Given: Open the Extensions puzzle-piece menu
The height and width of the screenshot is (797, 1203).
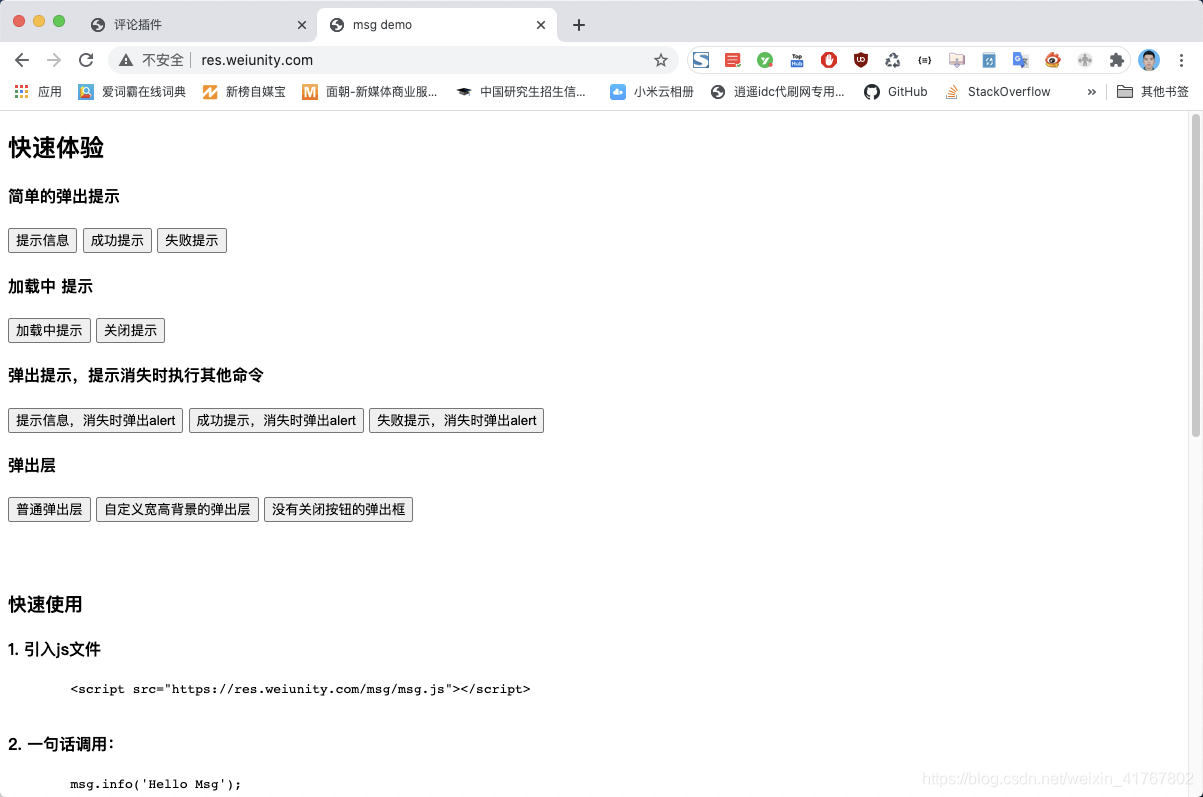Looking at the screenshot, I should (1117, 60).
